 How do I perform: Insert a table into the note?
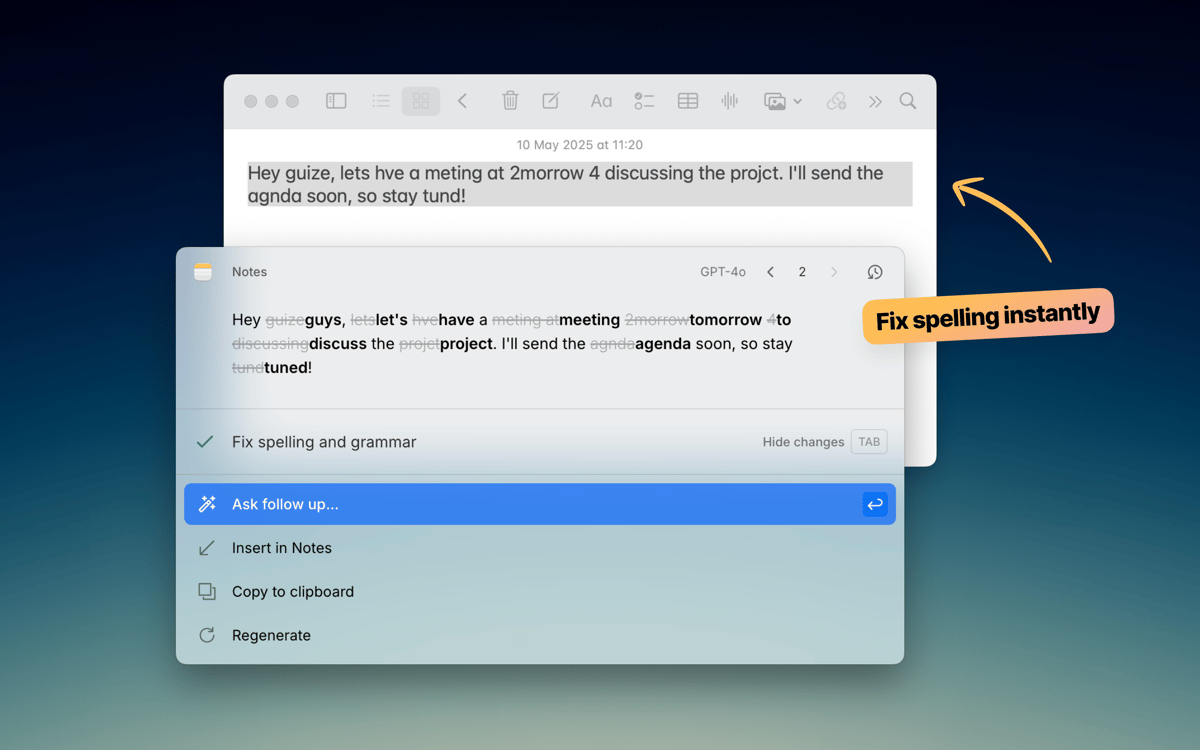(688, 101)
